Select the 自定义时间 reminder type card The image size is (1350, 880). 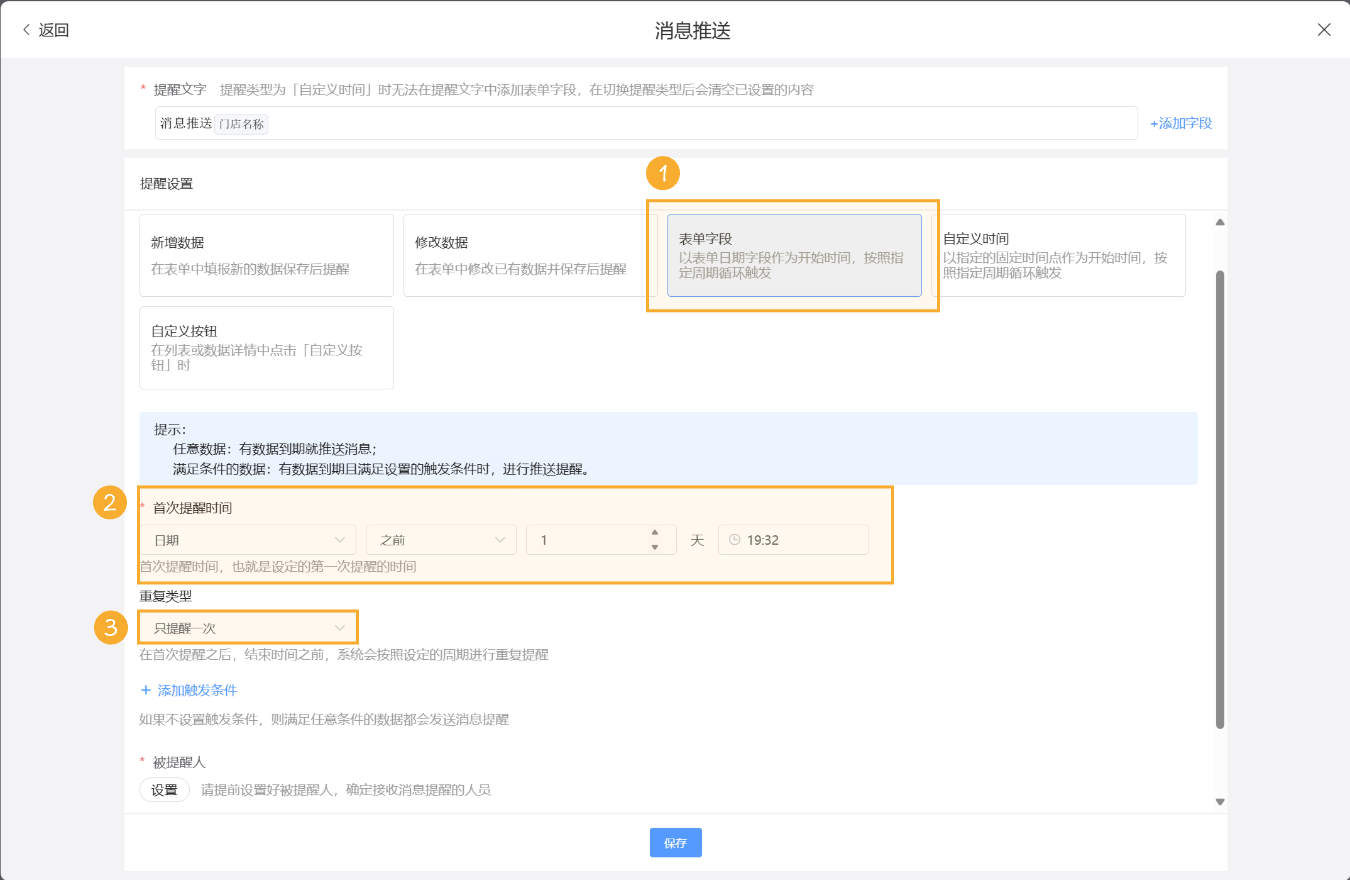1060,256
